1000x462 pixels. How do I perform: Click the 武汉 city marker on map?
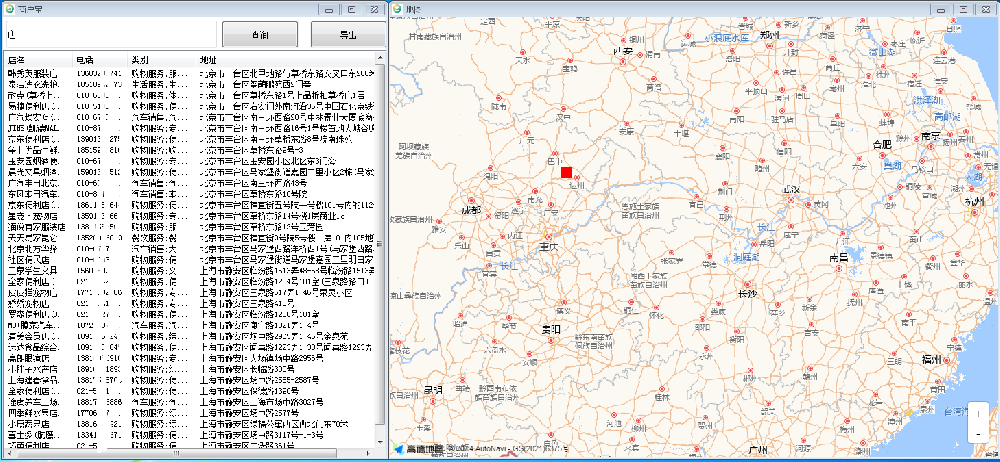tap(791, 200)
